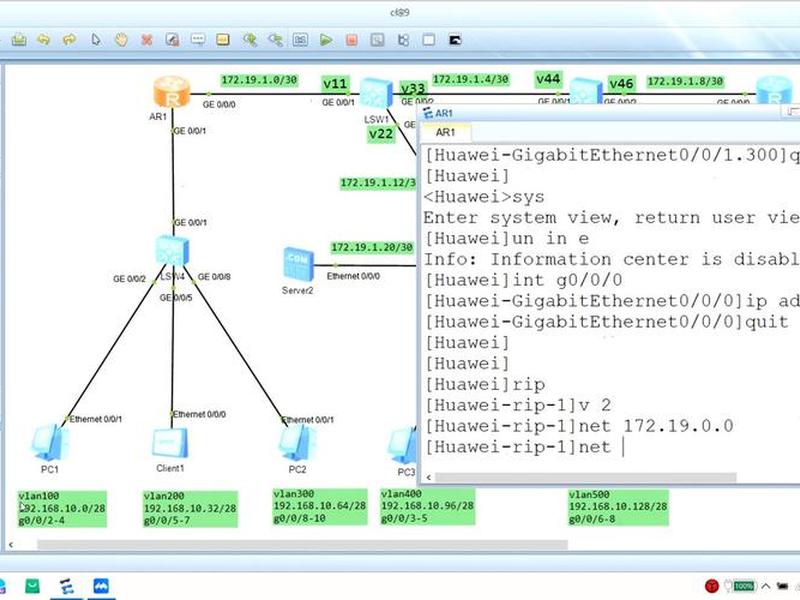Click the undo arrow in toolbar

44,39
